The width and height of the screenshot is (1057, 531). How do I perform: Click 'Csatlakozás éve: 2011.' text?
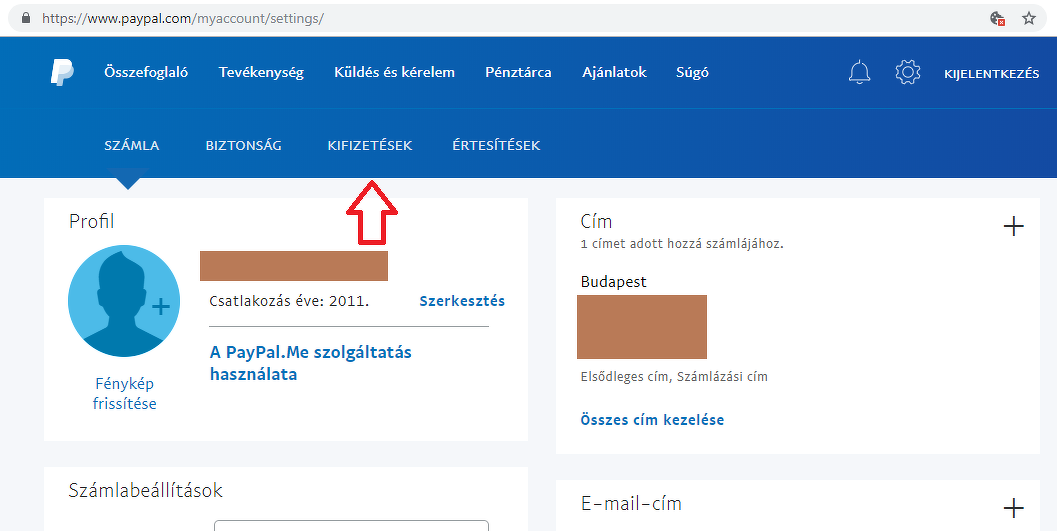coord(289,301)
